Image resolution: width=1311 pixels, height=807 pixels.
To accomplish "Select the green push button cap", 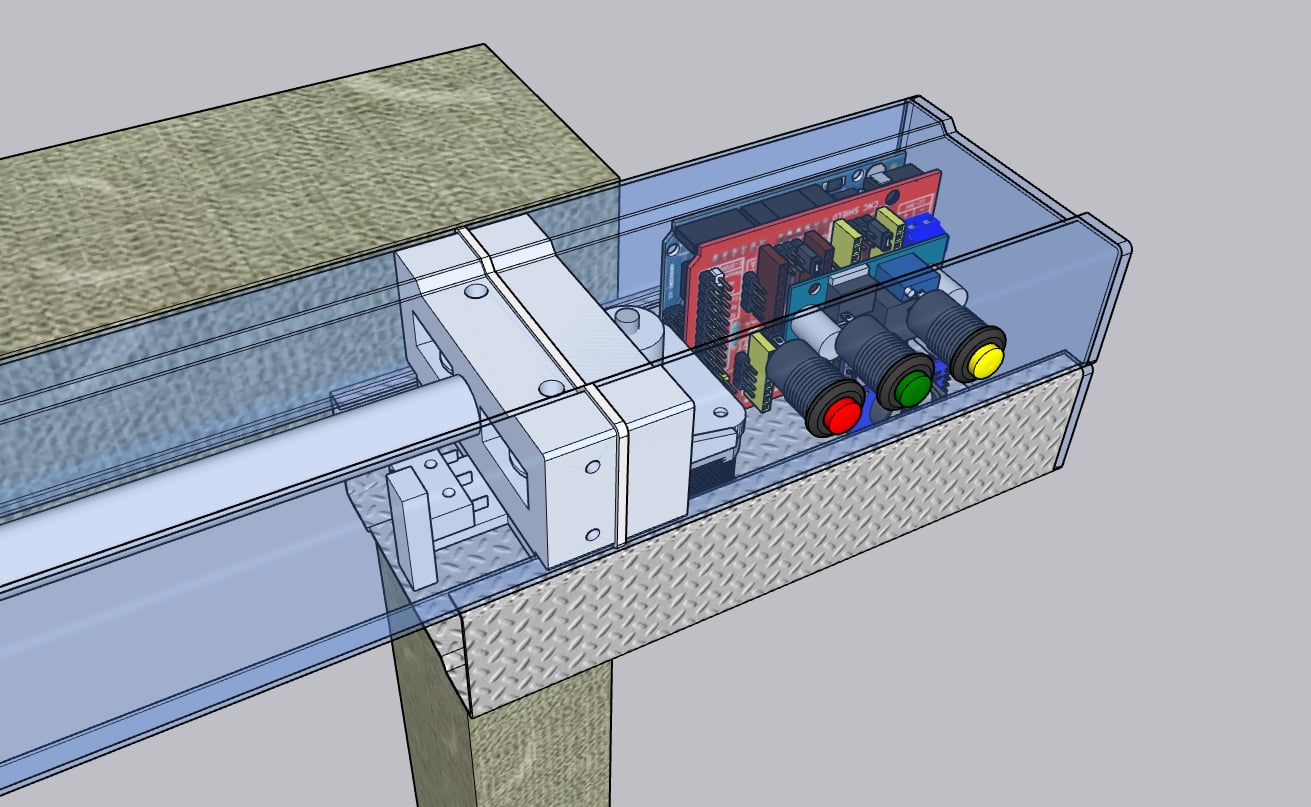I will [910, 388].
